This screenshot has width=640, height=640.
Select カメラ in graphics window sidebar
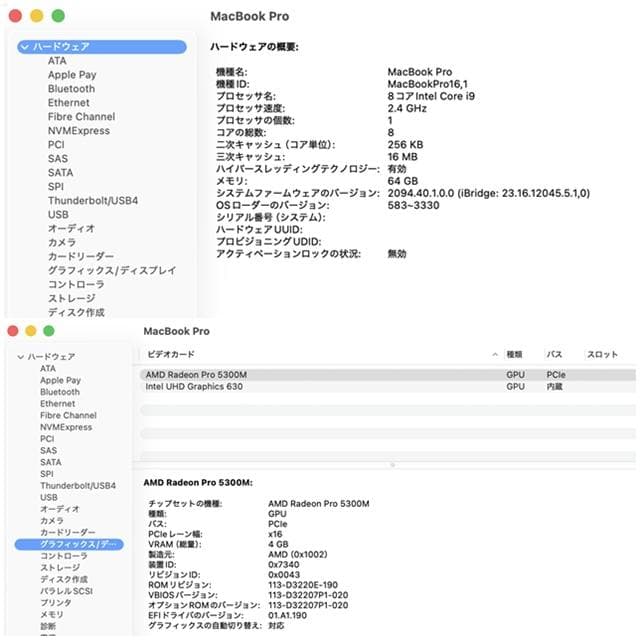pos(52,521)
